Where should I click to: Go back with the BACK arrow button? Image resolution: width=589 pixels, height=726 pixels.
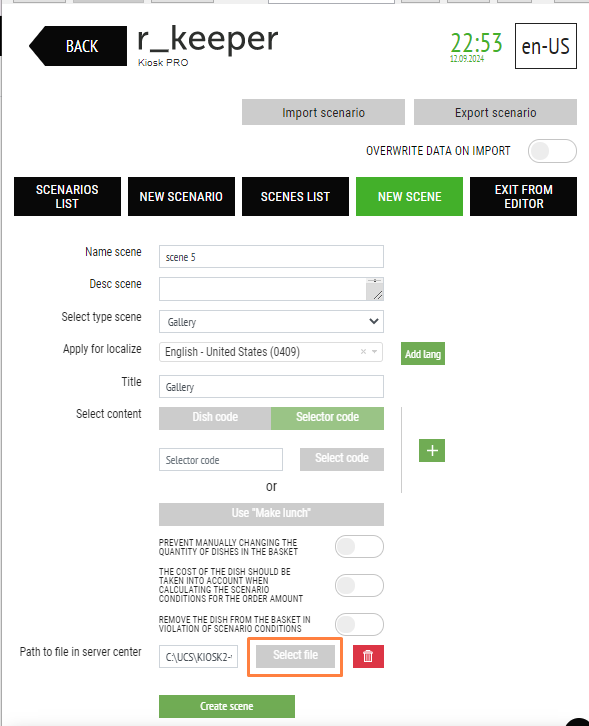pos(78,46)
